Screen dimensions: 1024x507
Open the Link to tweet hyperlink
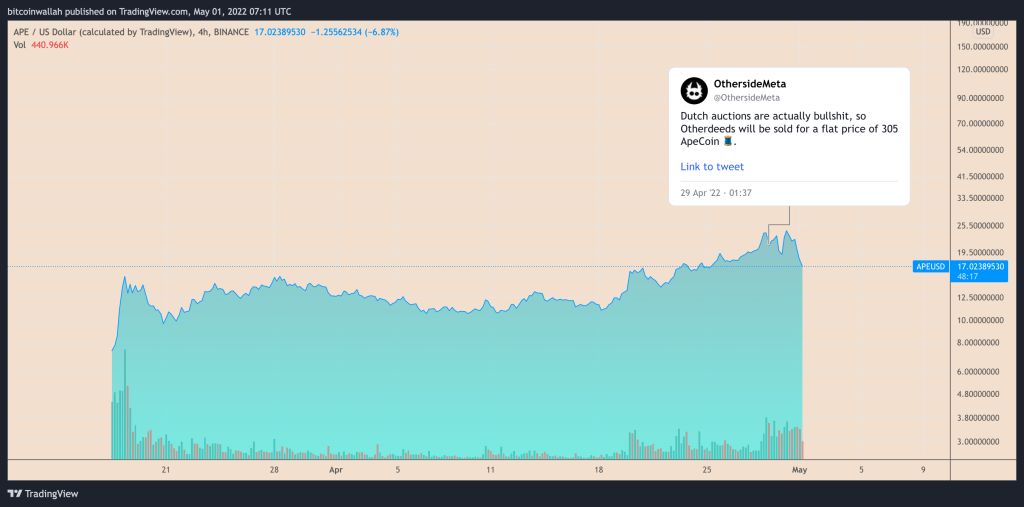(x=712, y=167)
